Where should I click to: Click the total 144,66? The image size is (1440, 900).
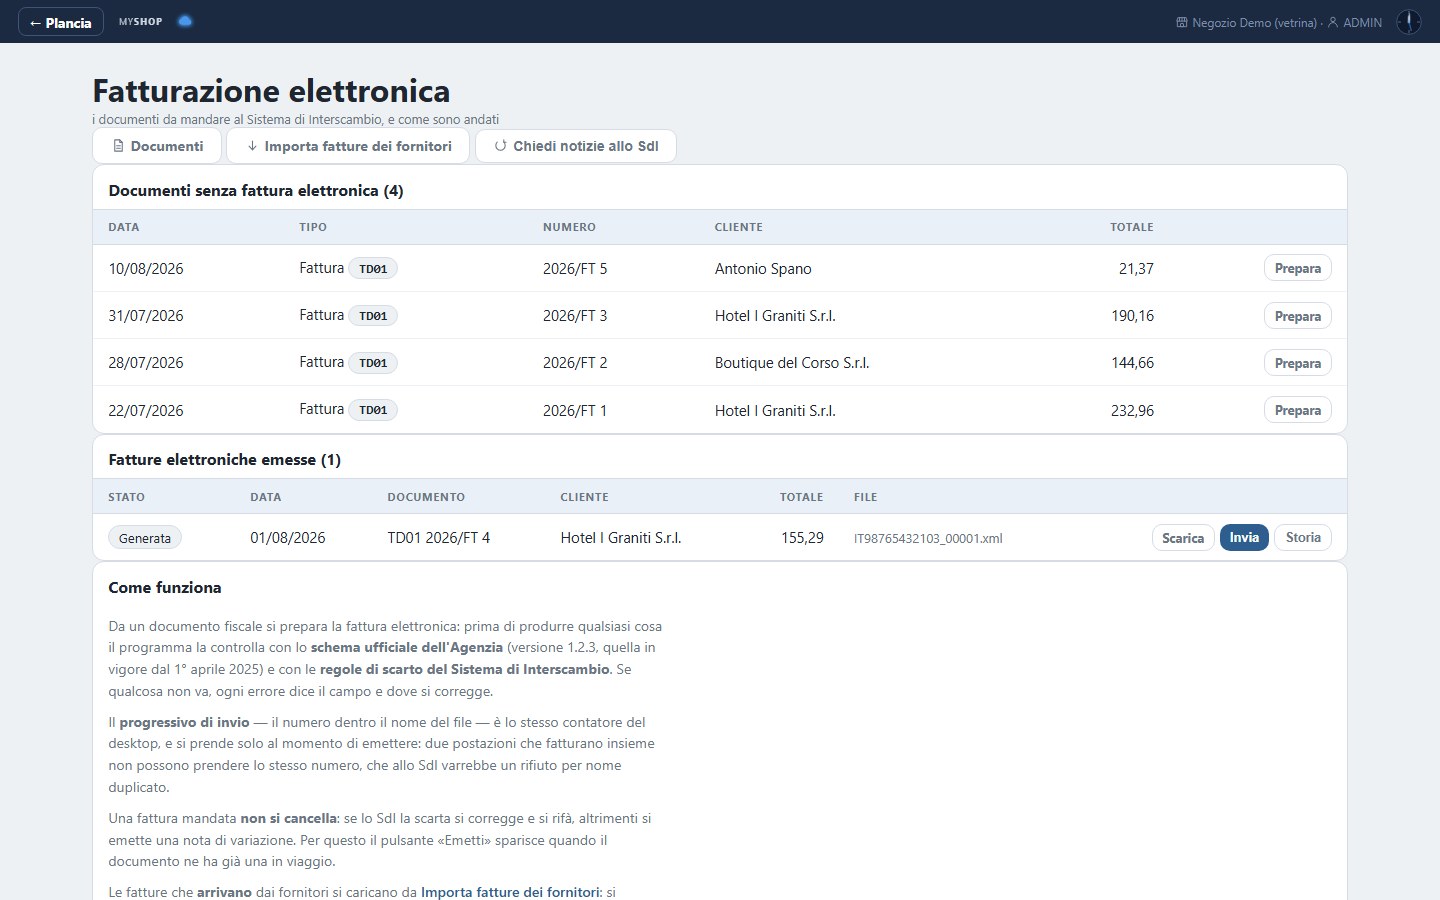(1132, 363)
